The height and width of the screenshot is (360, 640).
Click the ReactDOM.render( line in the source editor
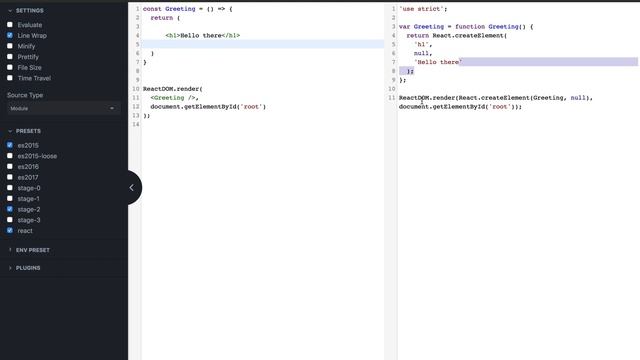tap(173, 89)
